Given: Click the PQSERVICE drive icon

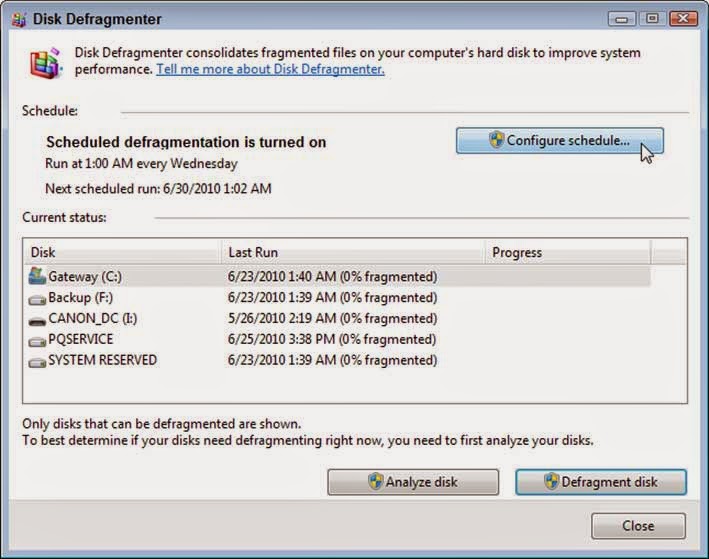Looking at the screenshot, I should coord(37,341).
